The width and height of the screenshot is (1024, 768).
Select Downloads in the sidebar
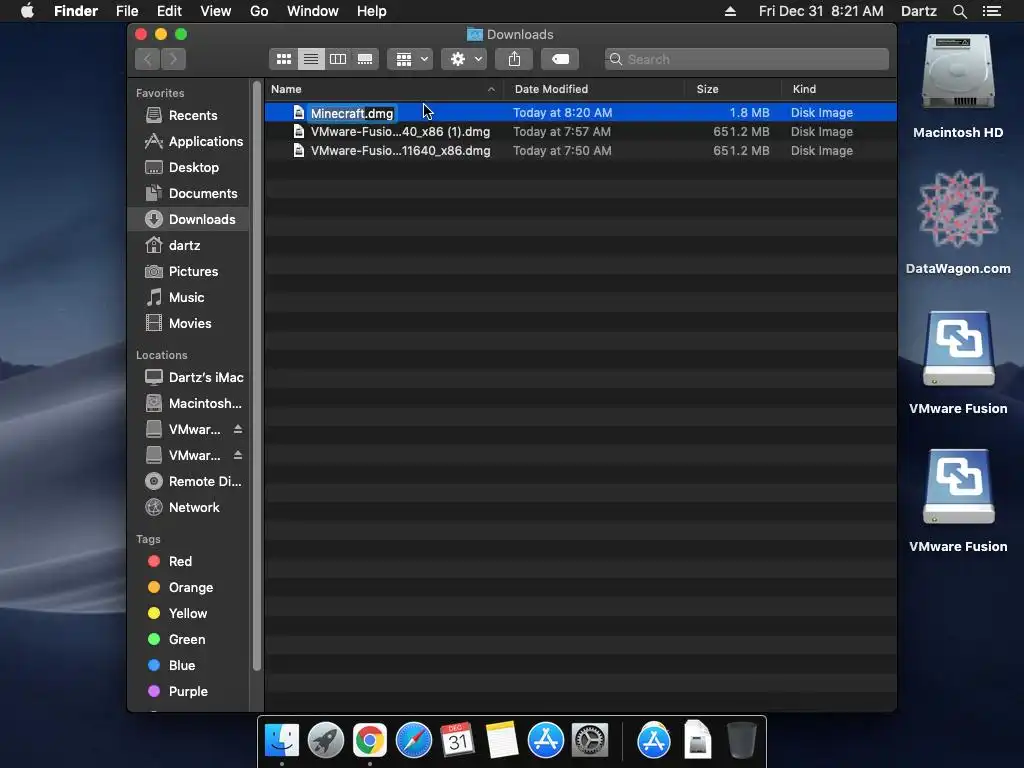point(188,219)
